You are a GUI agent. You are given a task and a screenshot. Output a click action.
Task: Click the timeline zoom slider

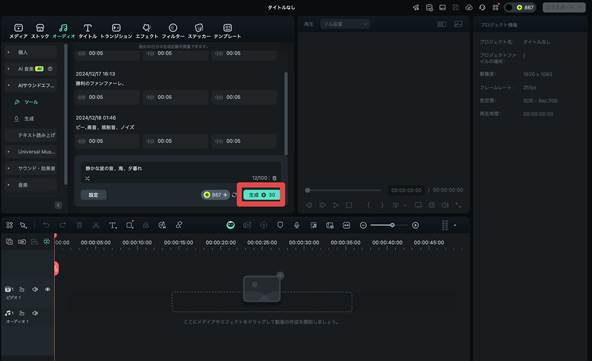pyautogui.click(x=389, y=225)
